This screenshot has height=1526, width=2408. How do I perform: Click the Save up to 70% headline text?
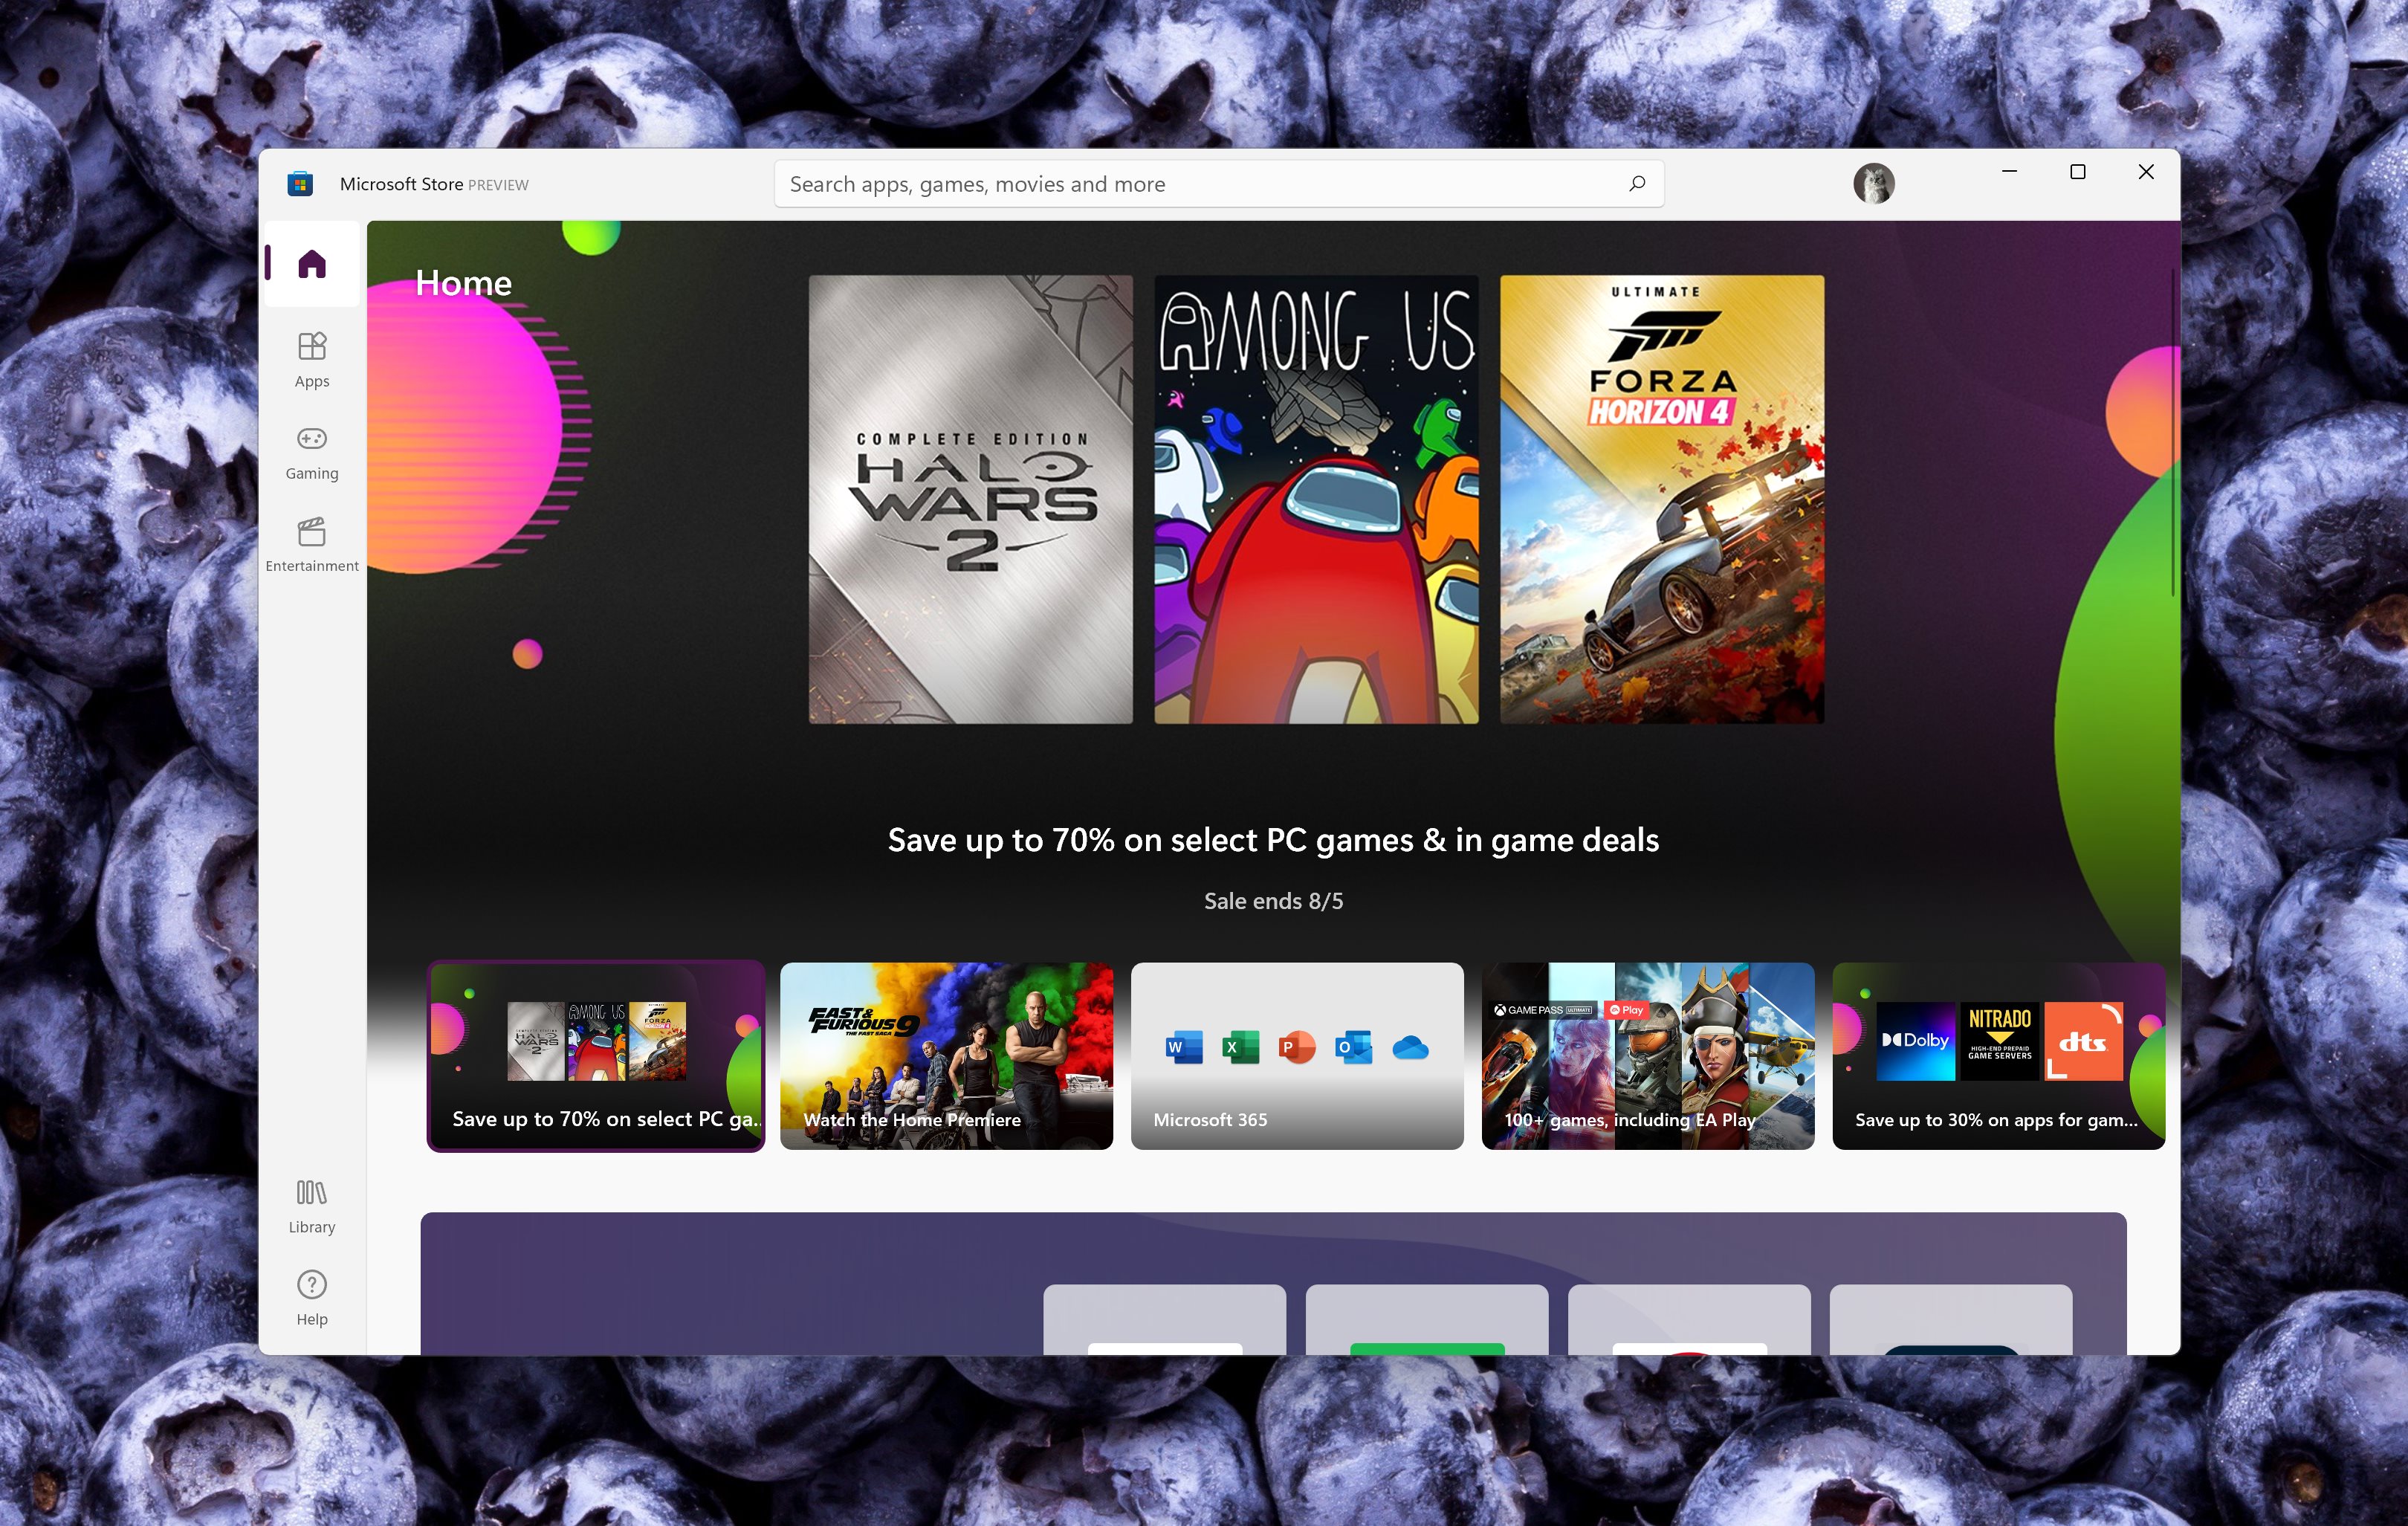tap(1273, 840)
